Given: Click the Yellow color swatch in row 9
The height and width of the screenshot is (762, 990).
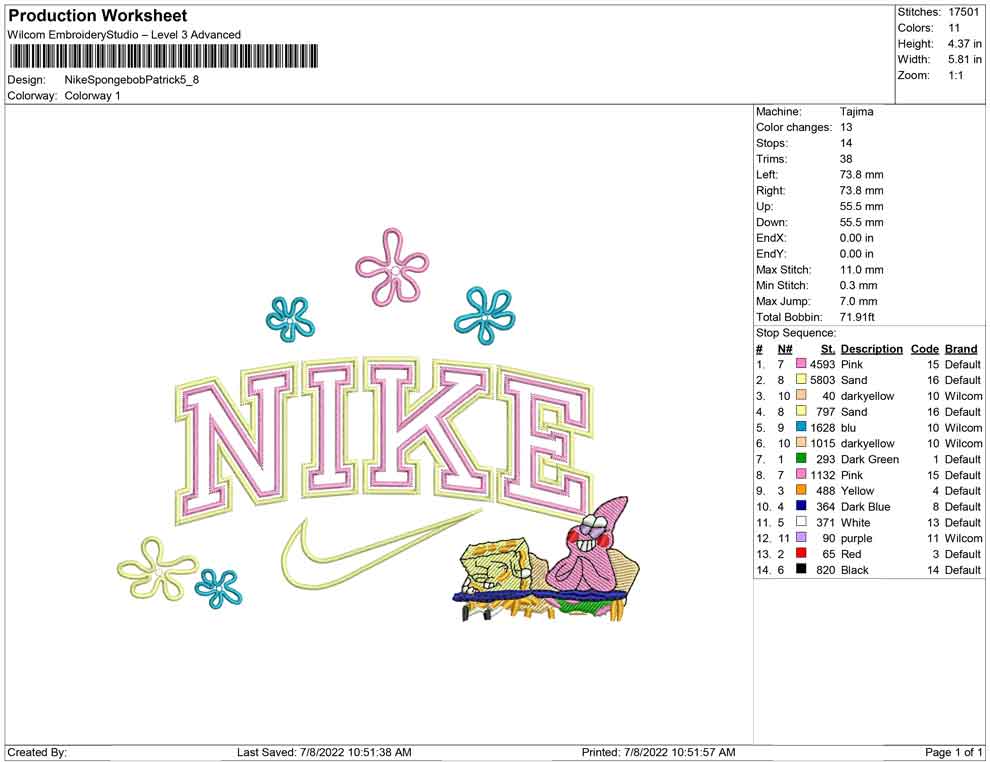Looking at the screenshot, I should 801,491.
